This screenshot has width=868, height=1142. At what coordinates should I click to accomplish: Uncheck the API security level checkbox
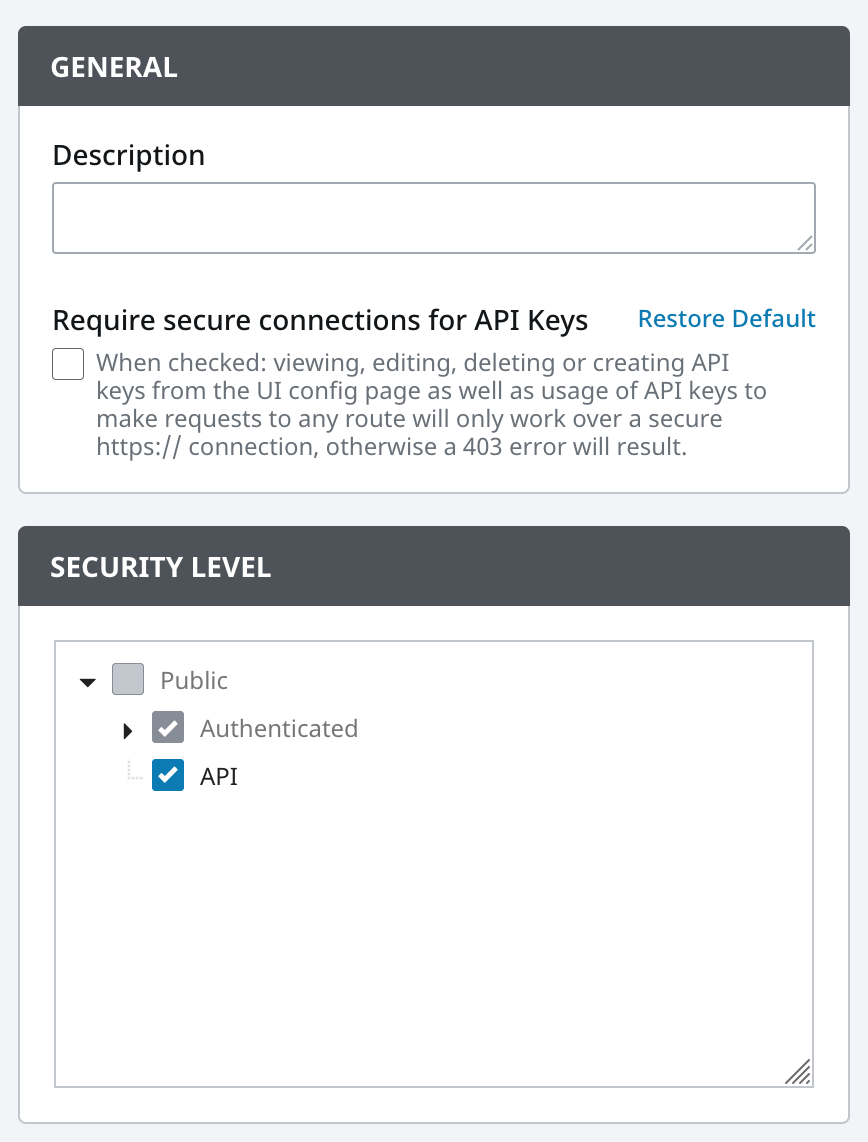coord(168,775)
